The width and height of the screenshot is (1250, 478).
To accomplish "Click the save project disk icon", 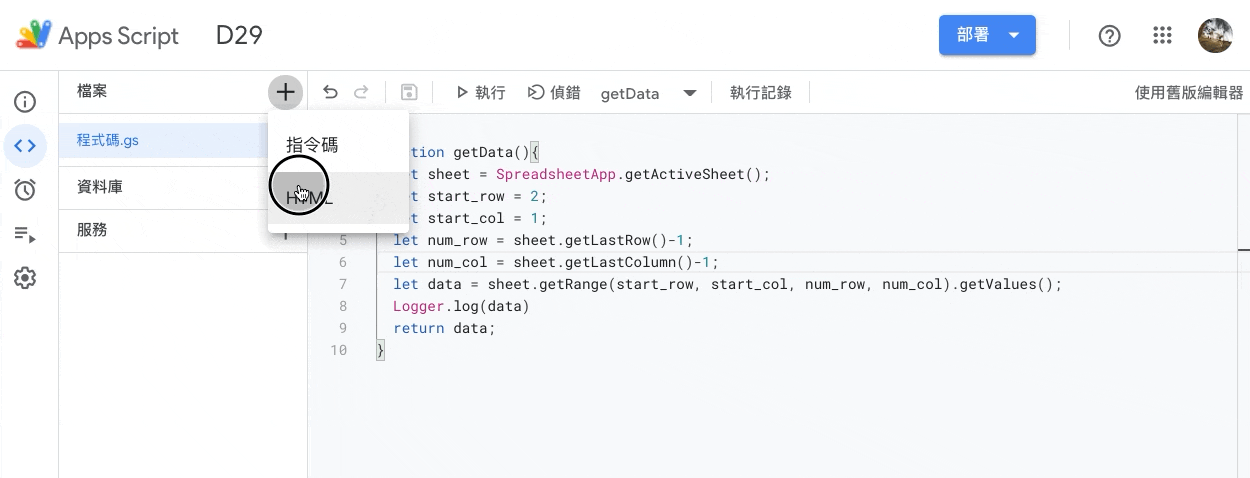I will pyautogui.click(x=408, y=93).
